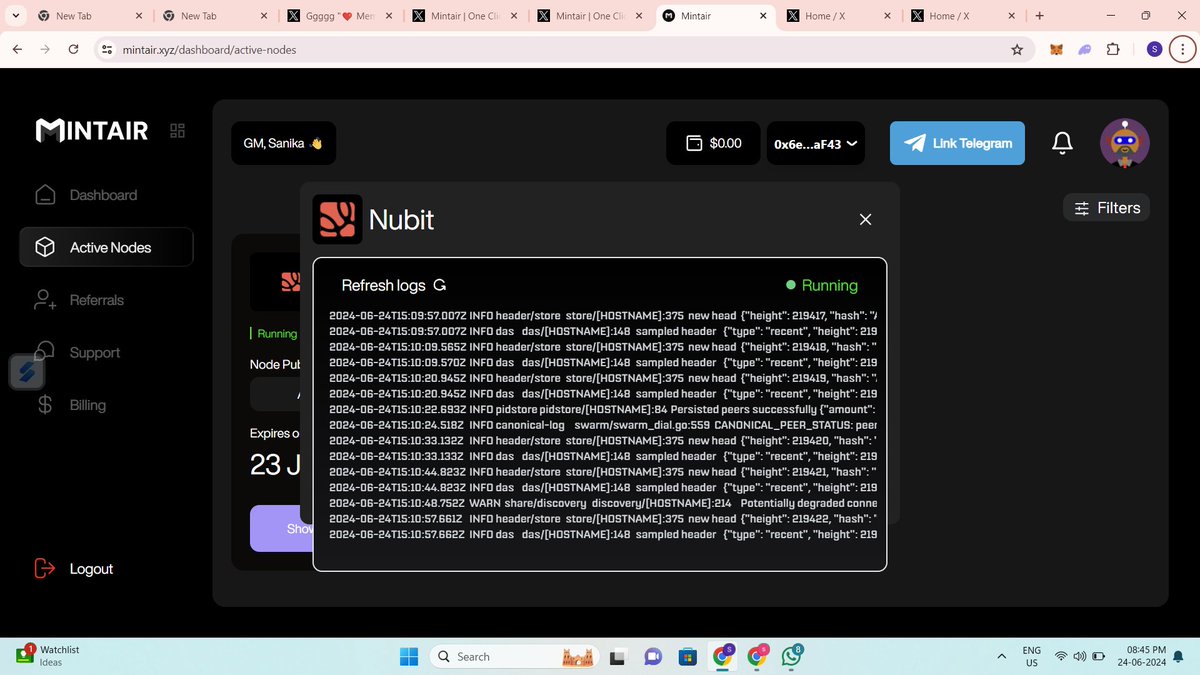The image size is (1200, 675).
Task: Select the WARN share/discovery log line
Action: click(603, 503)
